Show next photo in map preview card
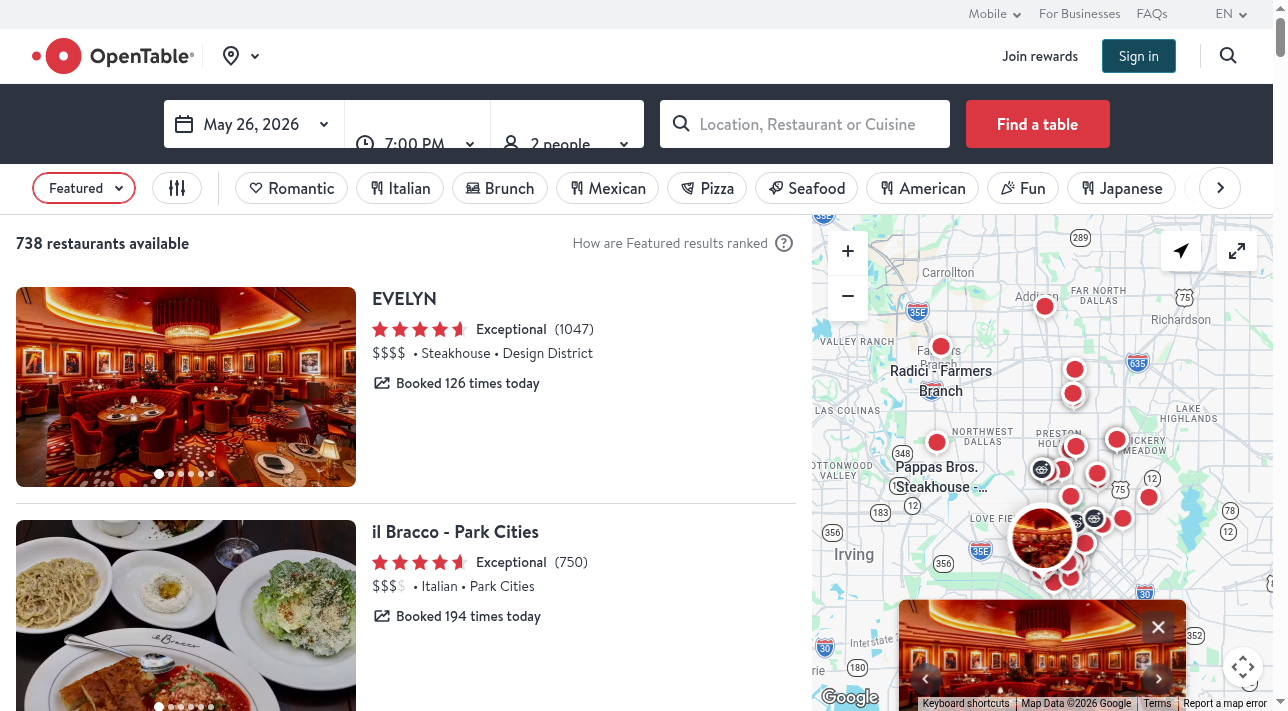Image resolution: width=1288 pixels, height=711 pixels. coord(1158,679)
